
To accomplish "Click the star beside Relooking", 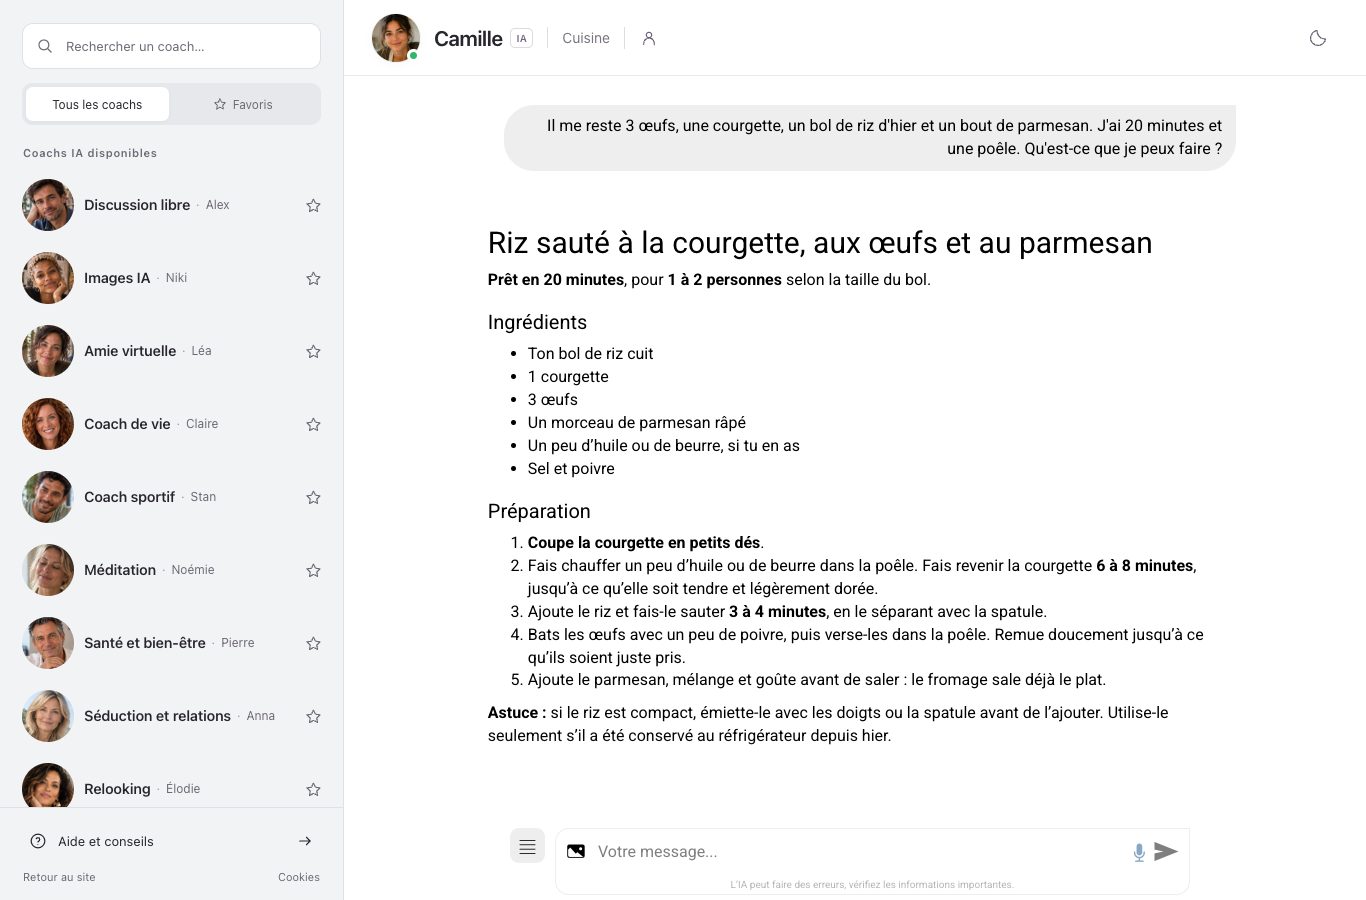I will point(313,789).
